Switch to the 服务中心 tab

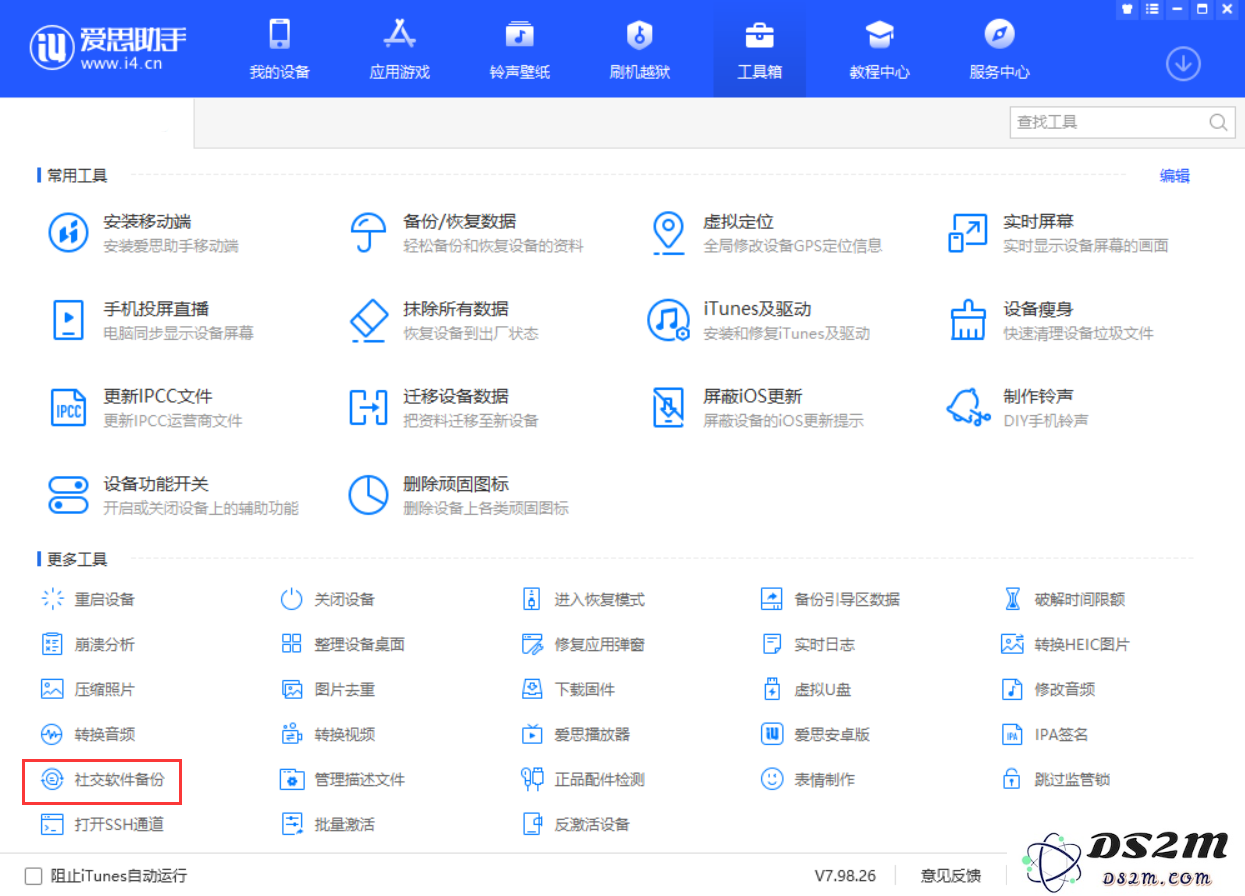1000,49
